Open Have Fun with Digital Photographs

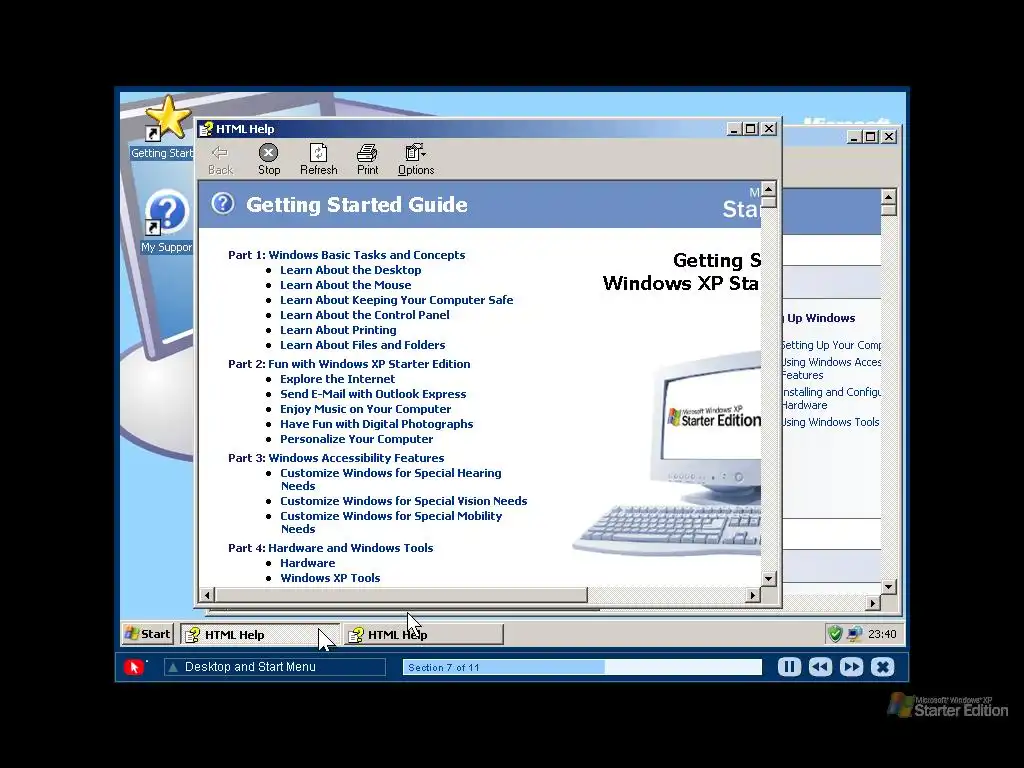[x=377, y=424]
